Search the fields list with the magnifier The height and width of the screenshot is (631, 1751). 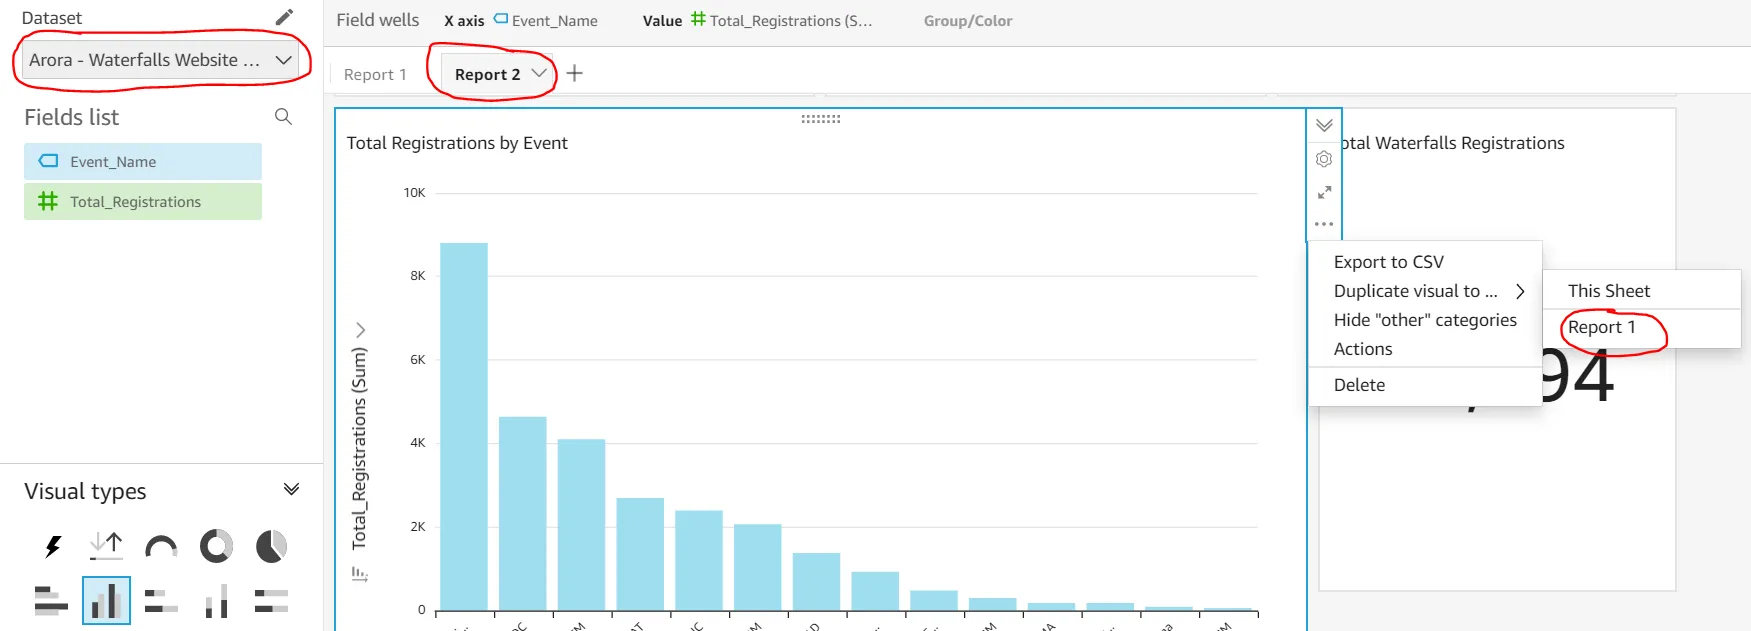coord(283,117)
